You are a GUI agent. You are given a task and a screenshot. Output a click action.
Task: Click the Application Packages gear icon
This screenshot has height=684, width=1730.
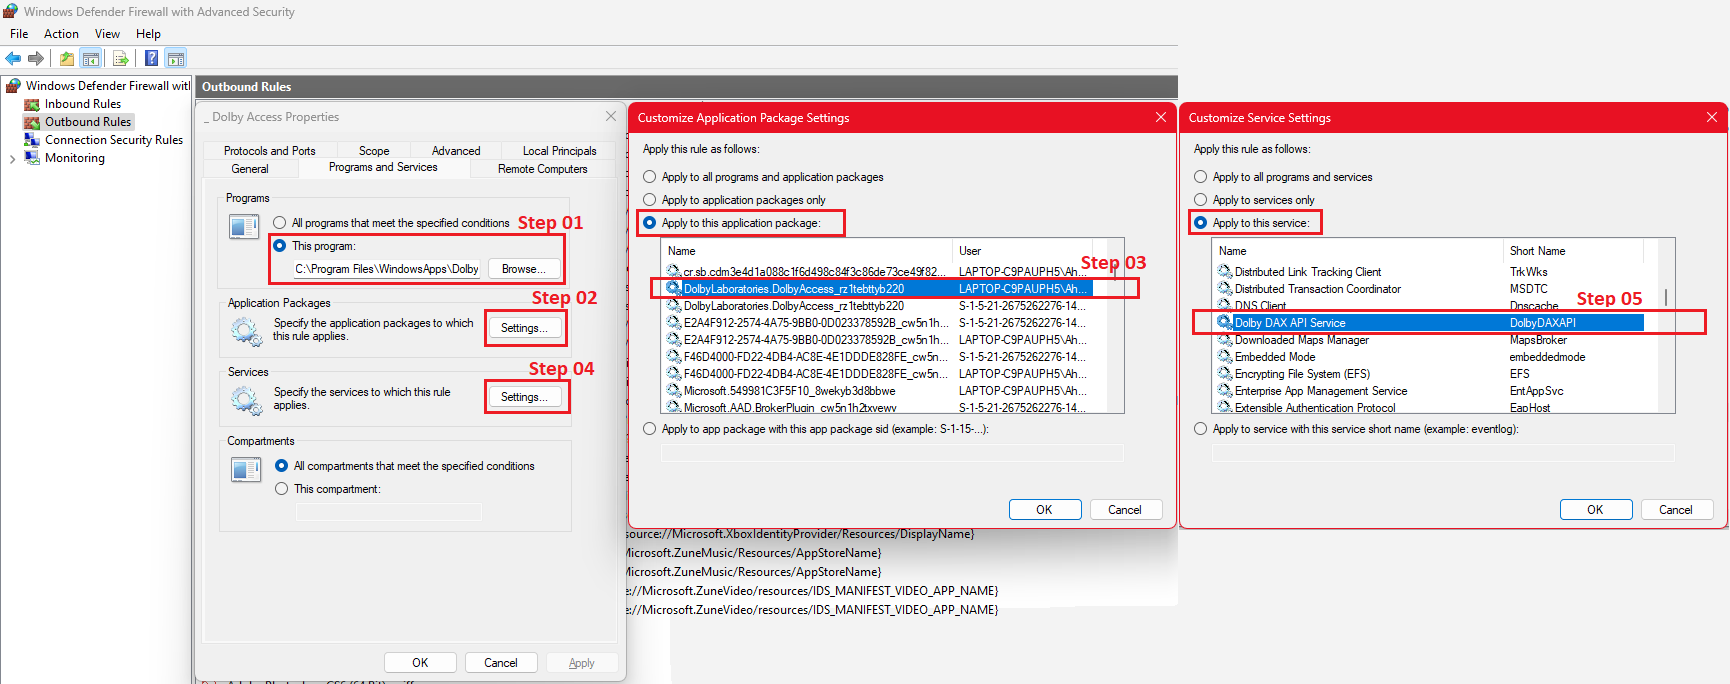click(246, 331)
